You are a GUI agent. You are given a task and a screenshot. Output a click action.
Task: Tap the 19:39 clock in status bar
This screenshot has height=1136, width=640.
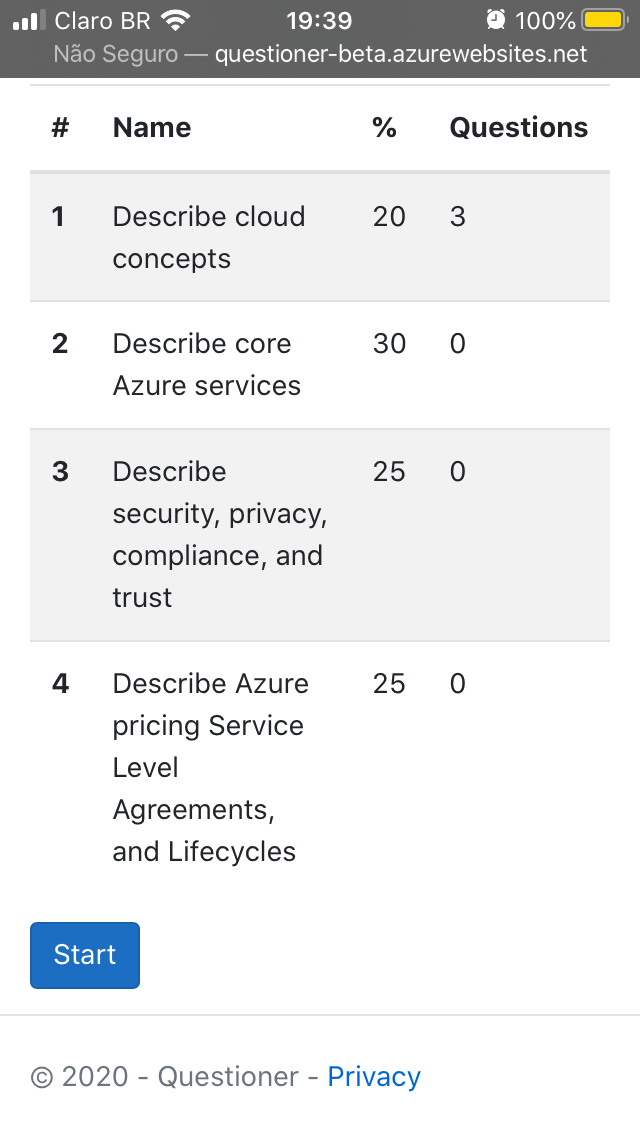pyautogui.click(x=319, y=20)
